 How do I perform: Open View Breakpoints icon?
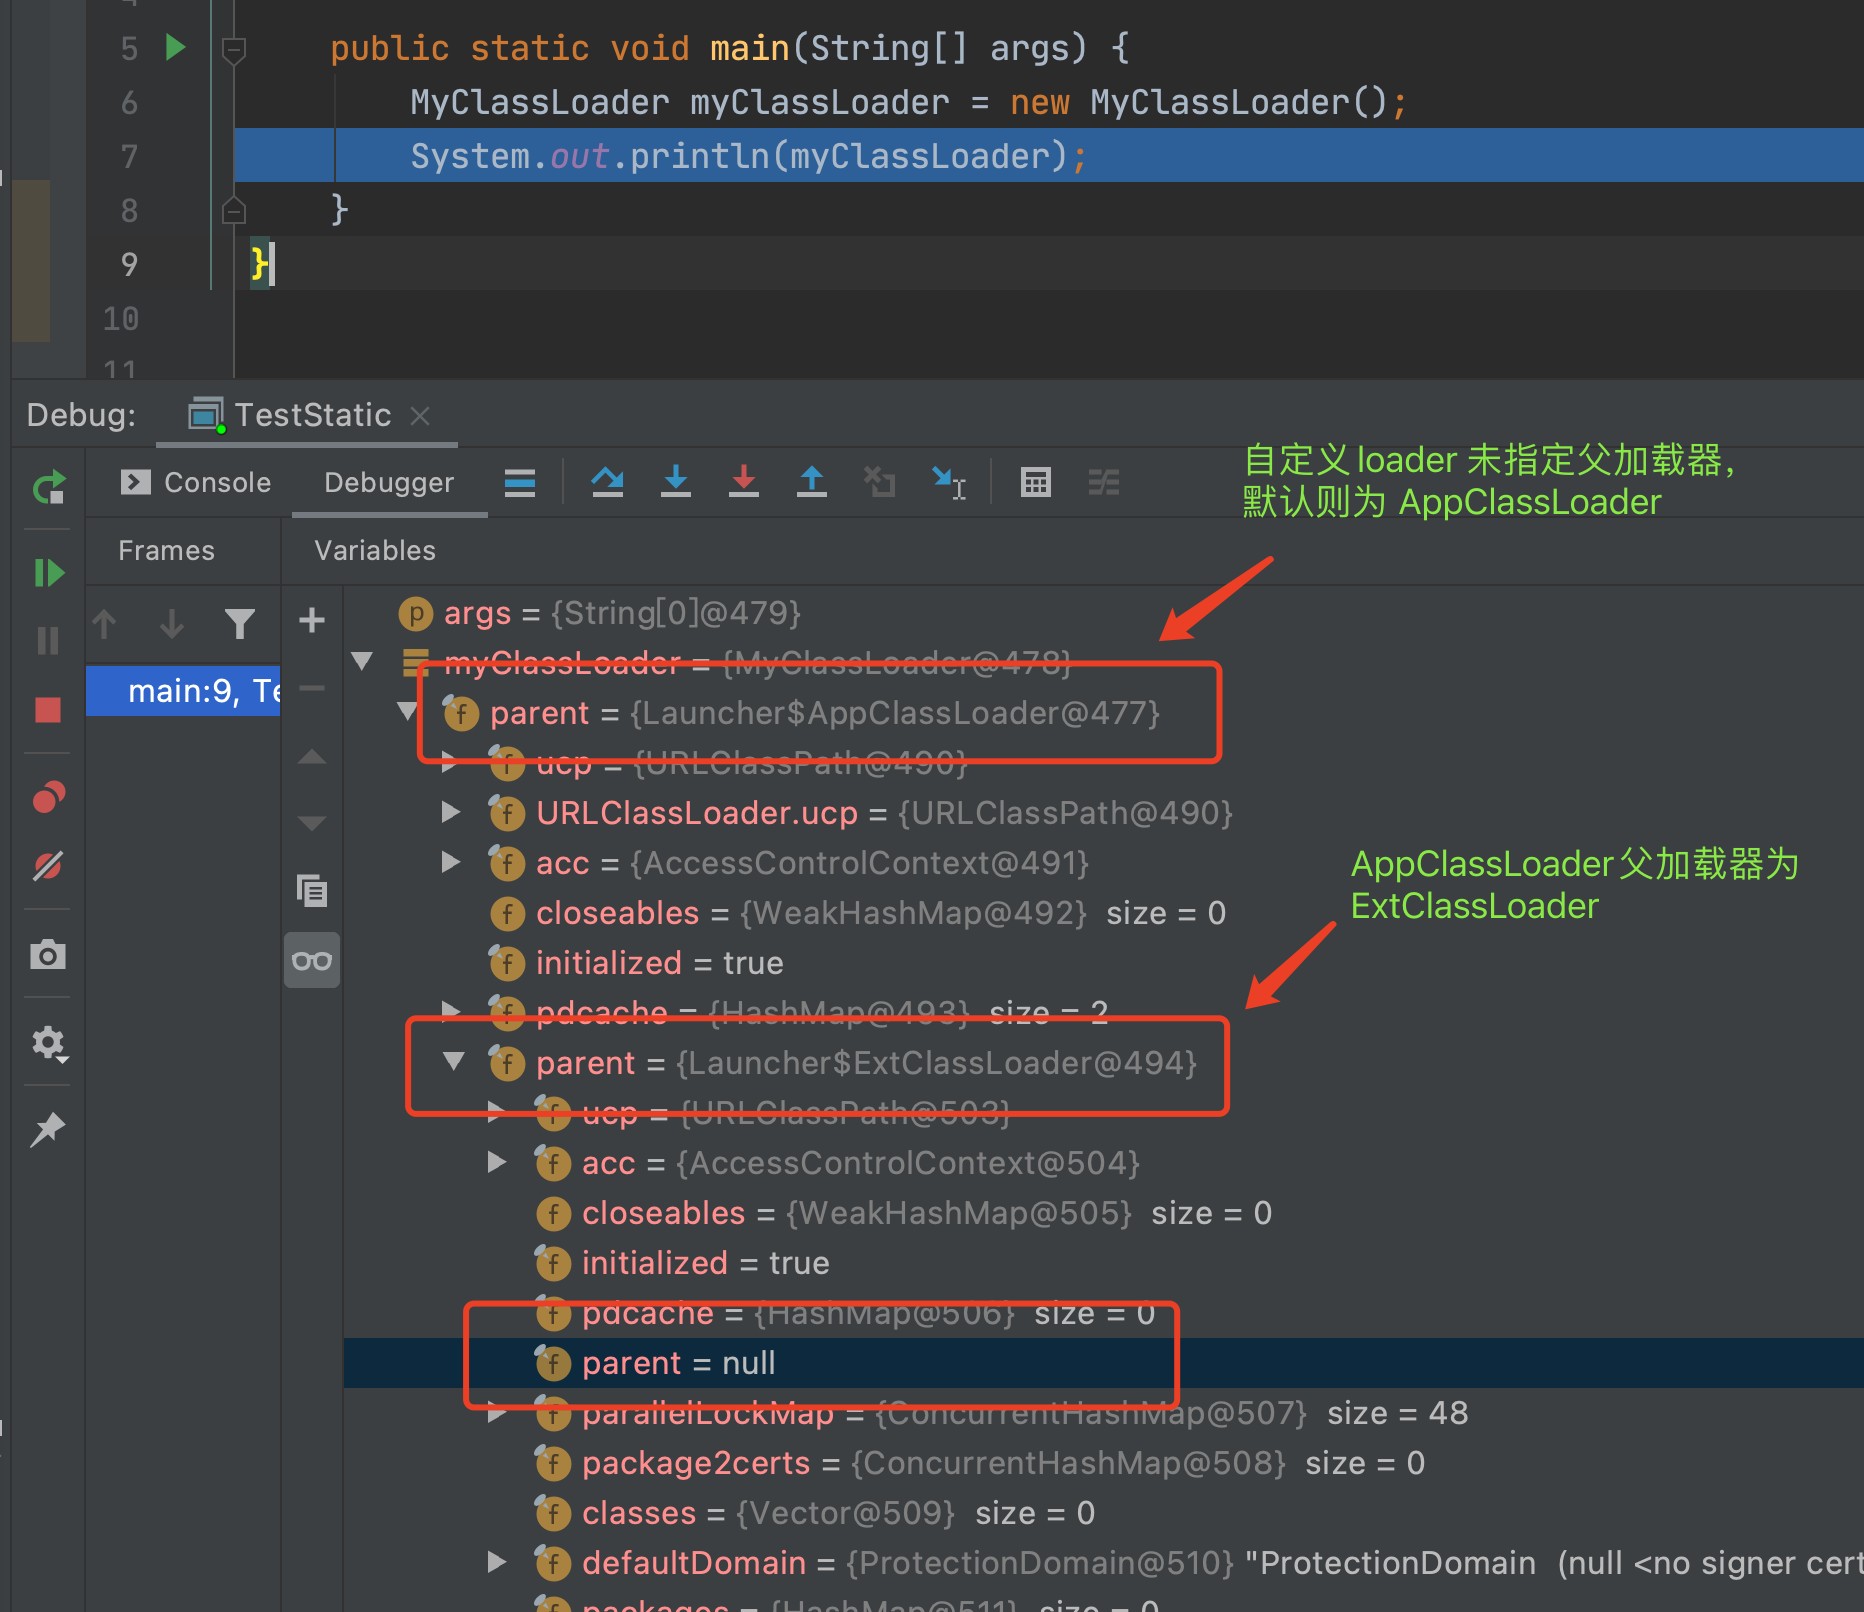point(48,797)
